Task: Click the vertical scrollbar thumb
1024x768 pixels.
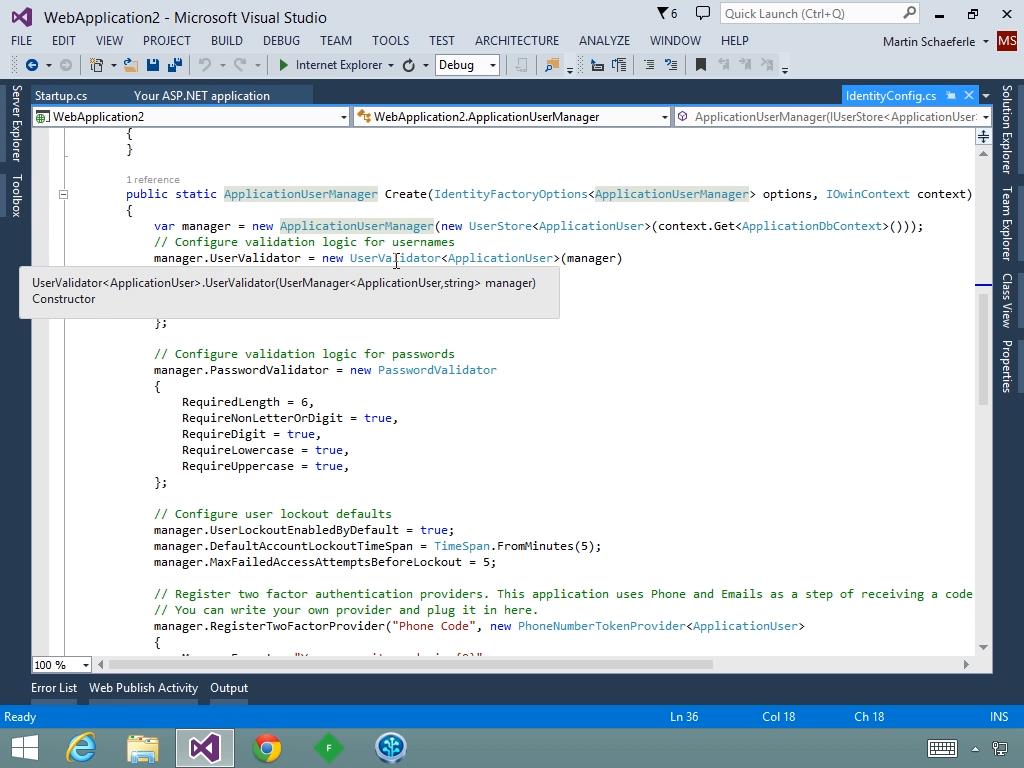Action: [x=983, y=349]
